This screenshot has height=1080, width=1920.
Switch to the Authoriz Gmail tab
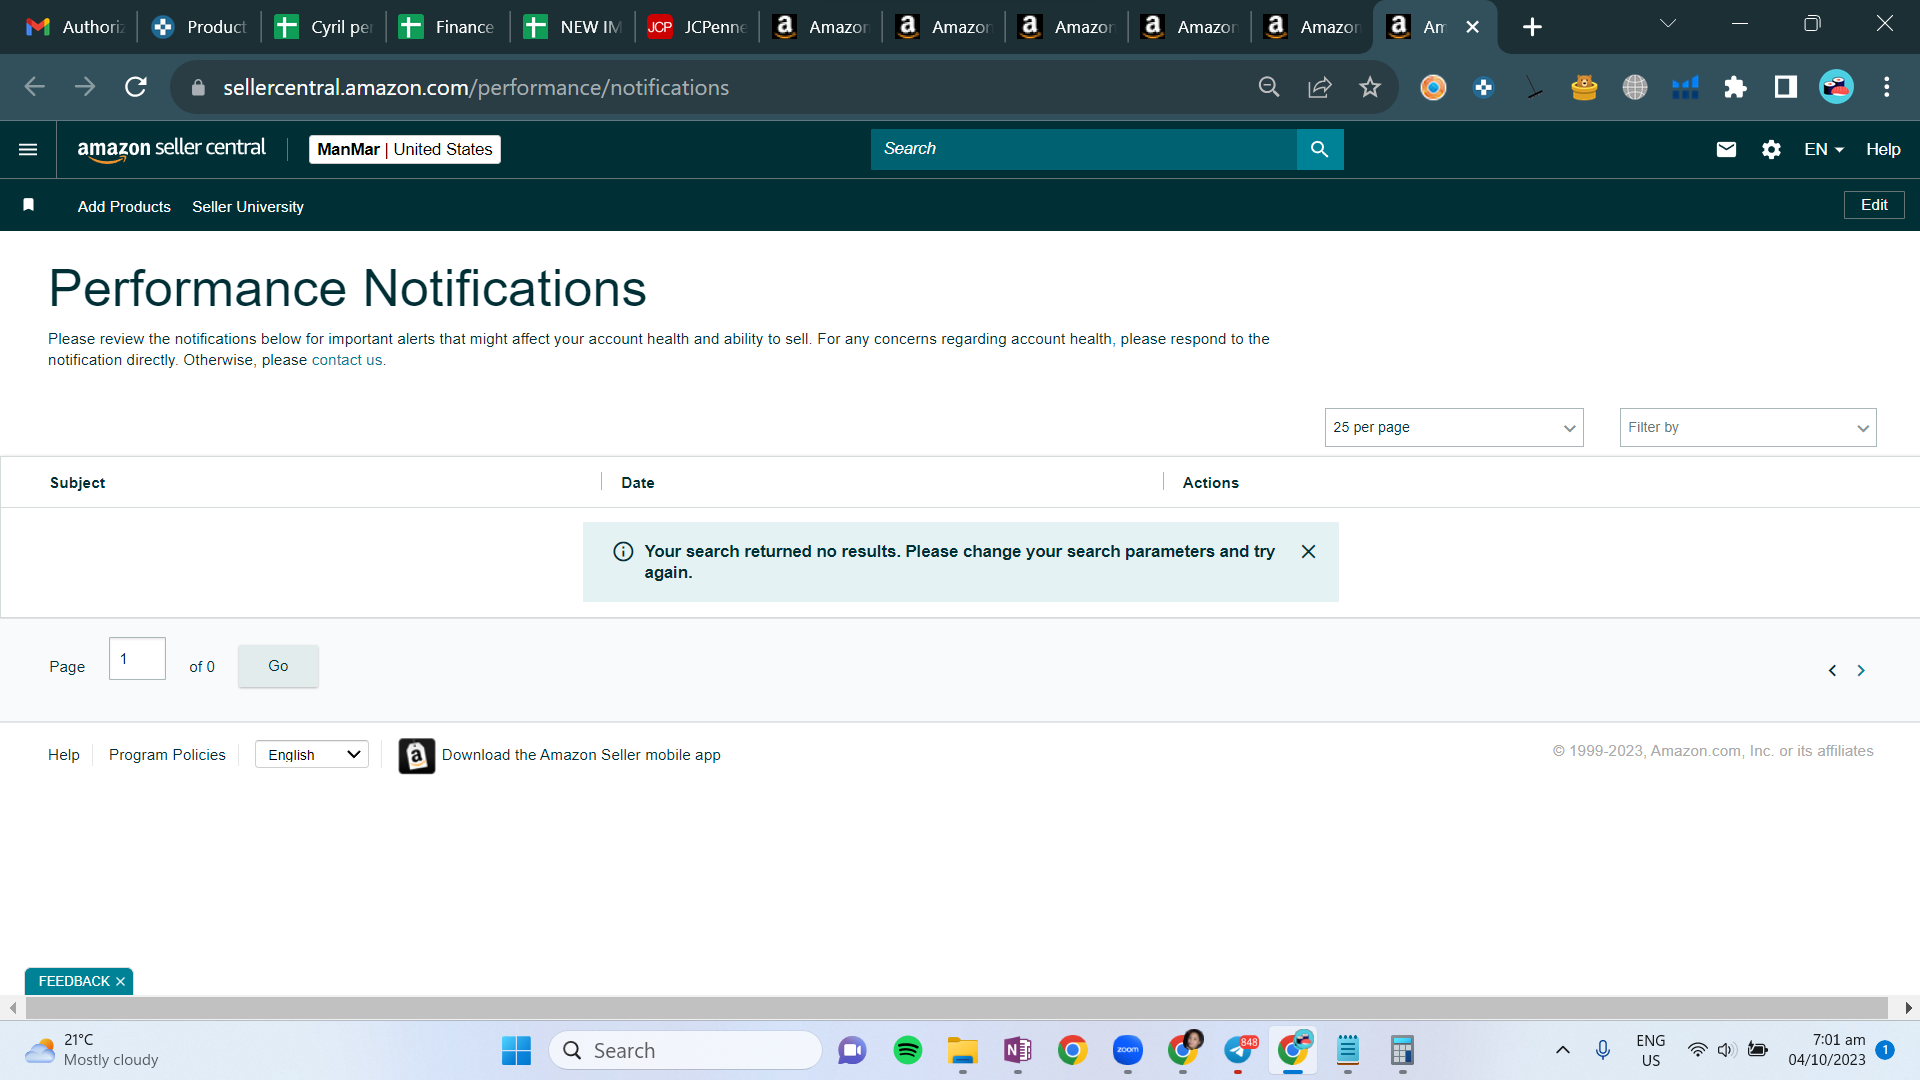pyautogui.click(x=75, y=27)
